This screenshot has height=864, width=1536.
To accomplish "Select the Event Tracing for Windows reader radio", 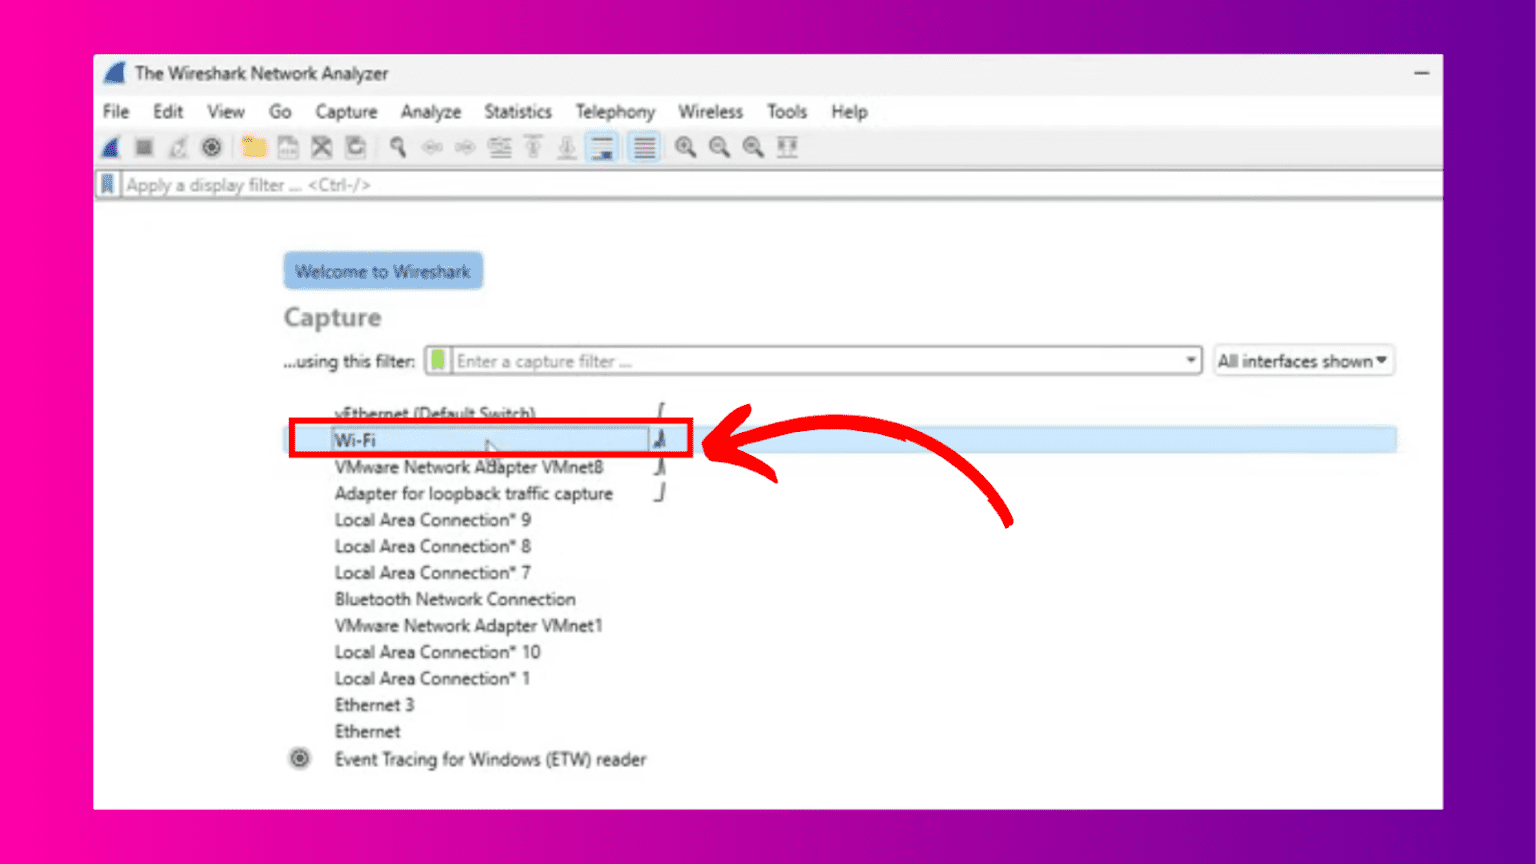I will pos(300,759).
